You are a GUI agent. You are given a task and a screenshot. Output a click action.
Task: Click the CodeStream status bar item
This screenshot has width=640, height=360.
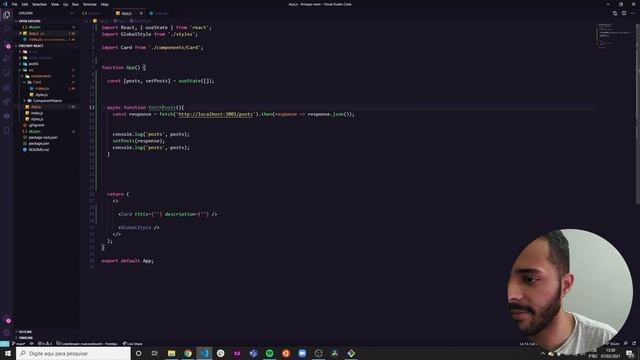87,344
